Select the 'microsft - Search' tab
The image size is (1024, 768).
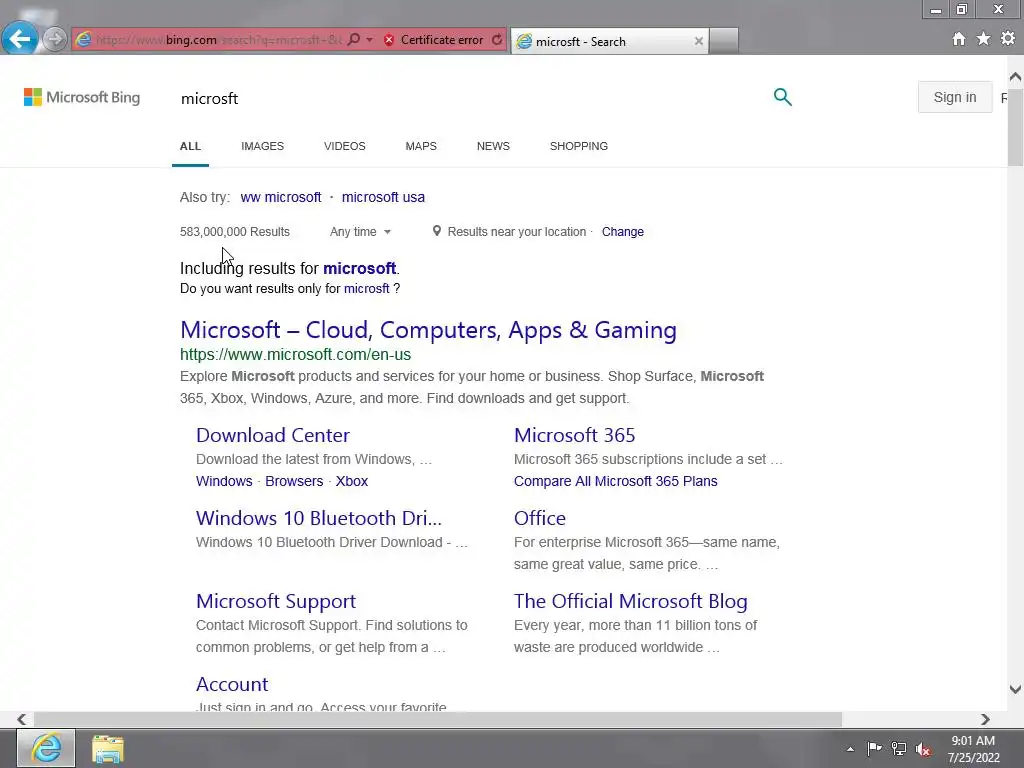608,42
